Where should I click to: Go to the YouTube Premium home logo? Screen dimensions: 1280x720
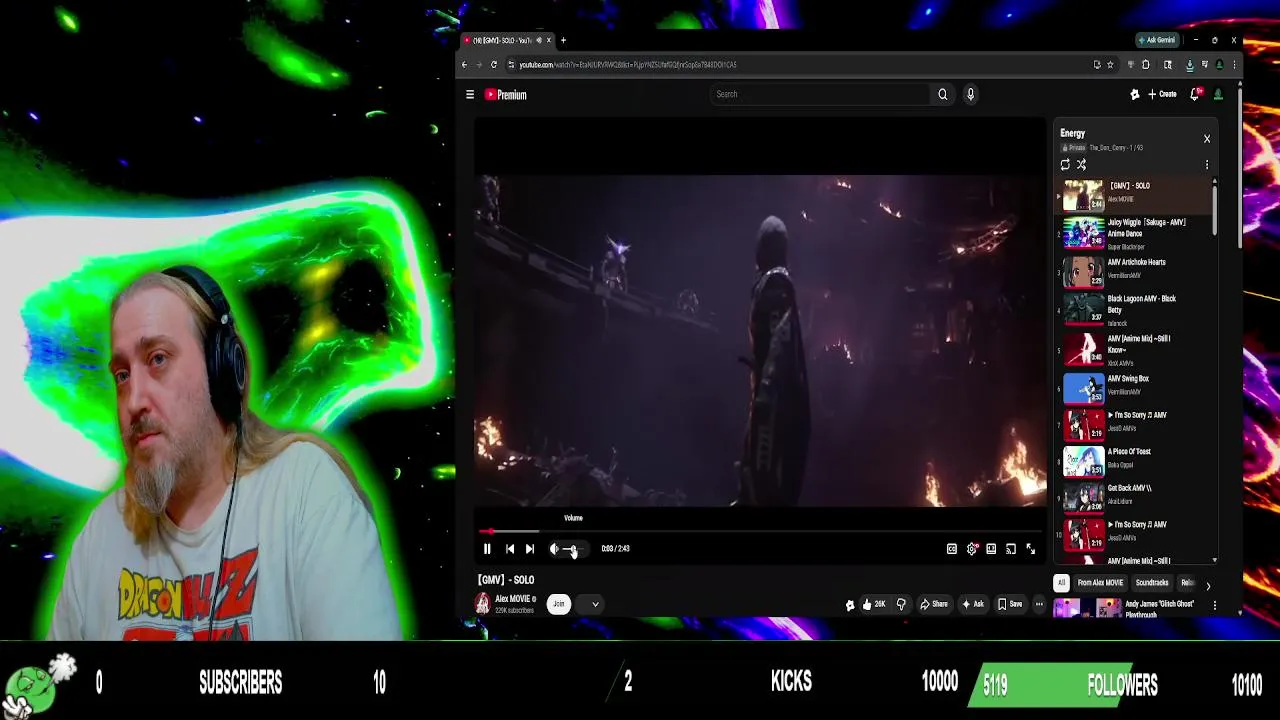pyautogui.click(x=506, y=95)
